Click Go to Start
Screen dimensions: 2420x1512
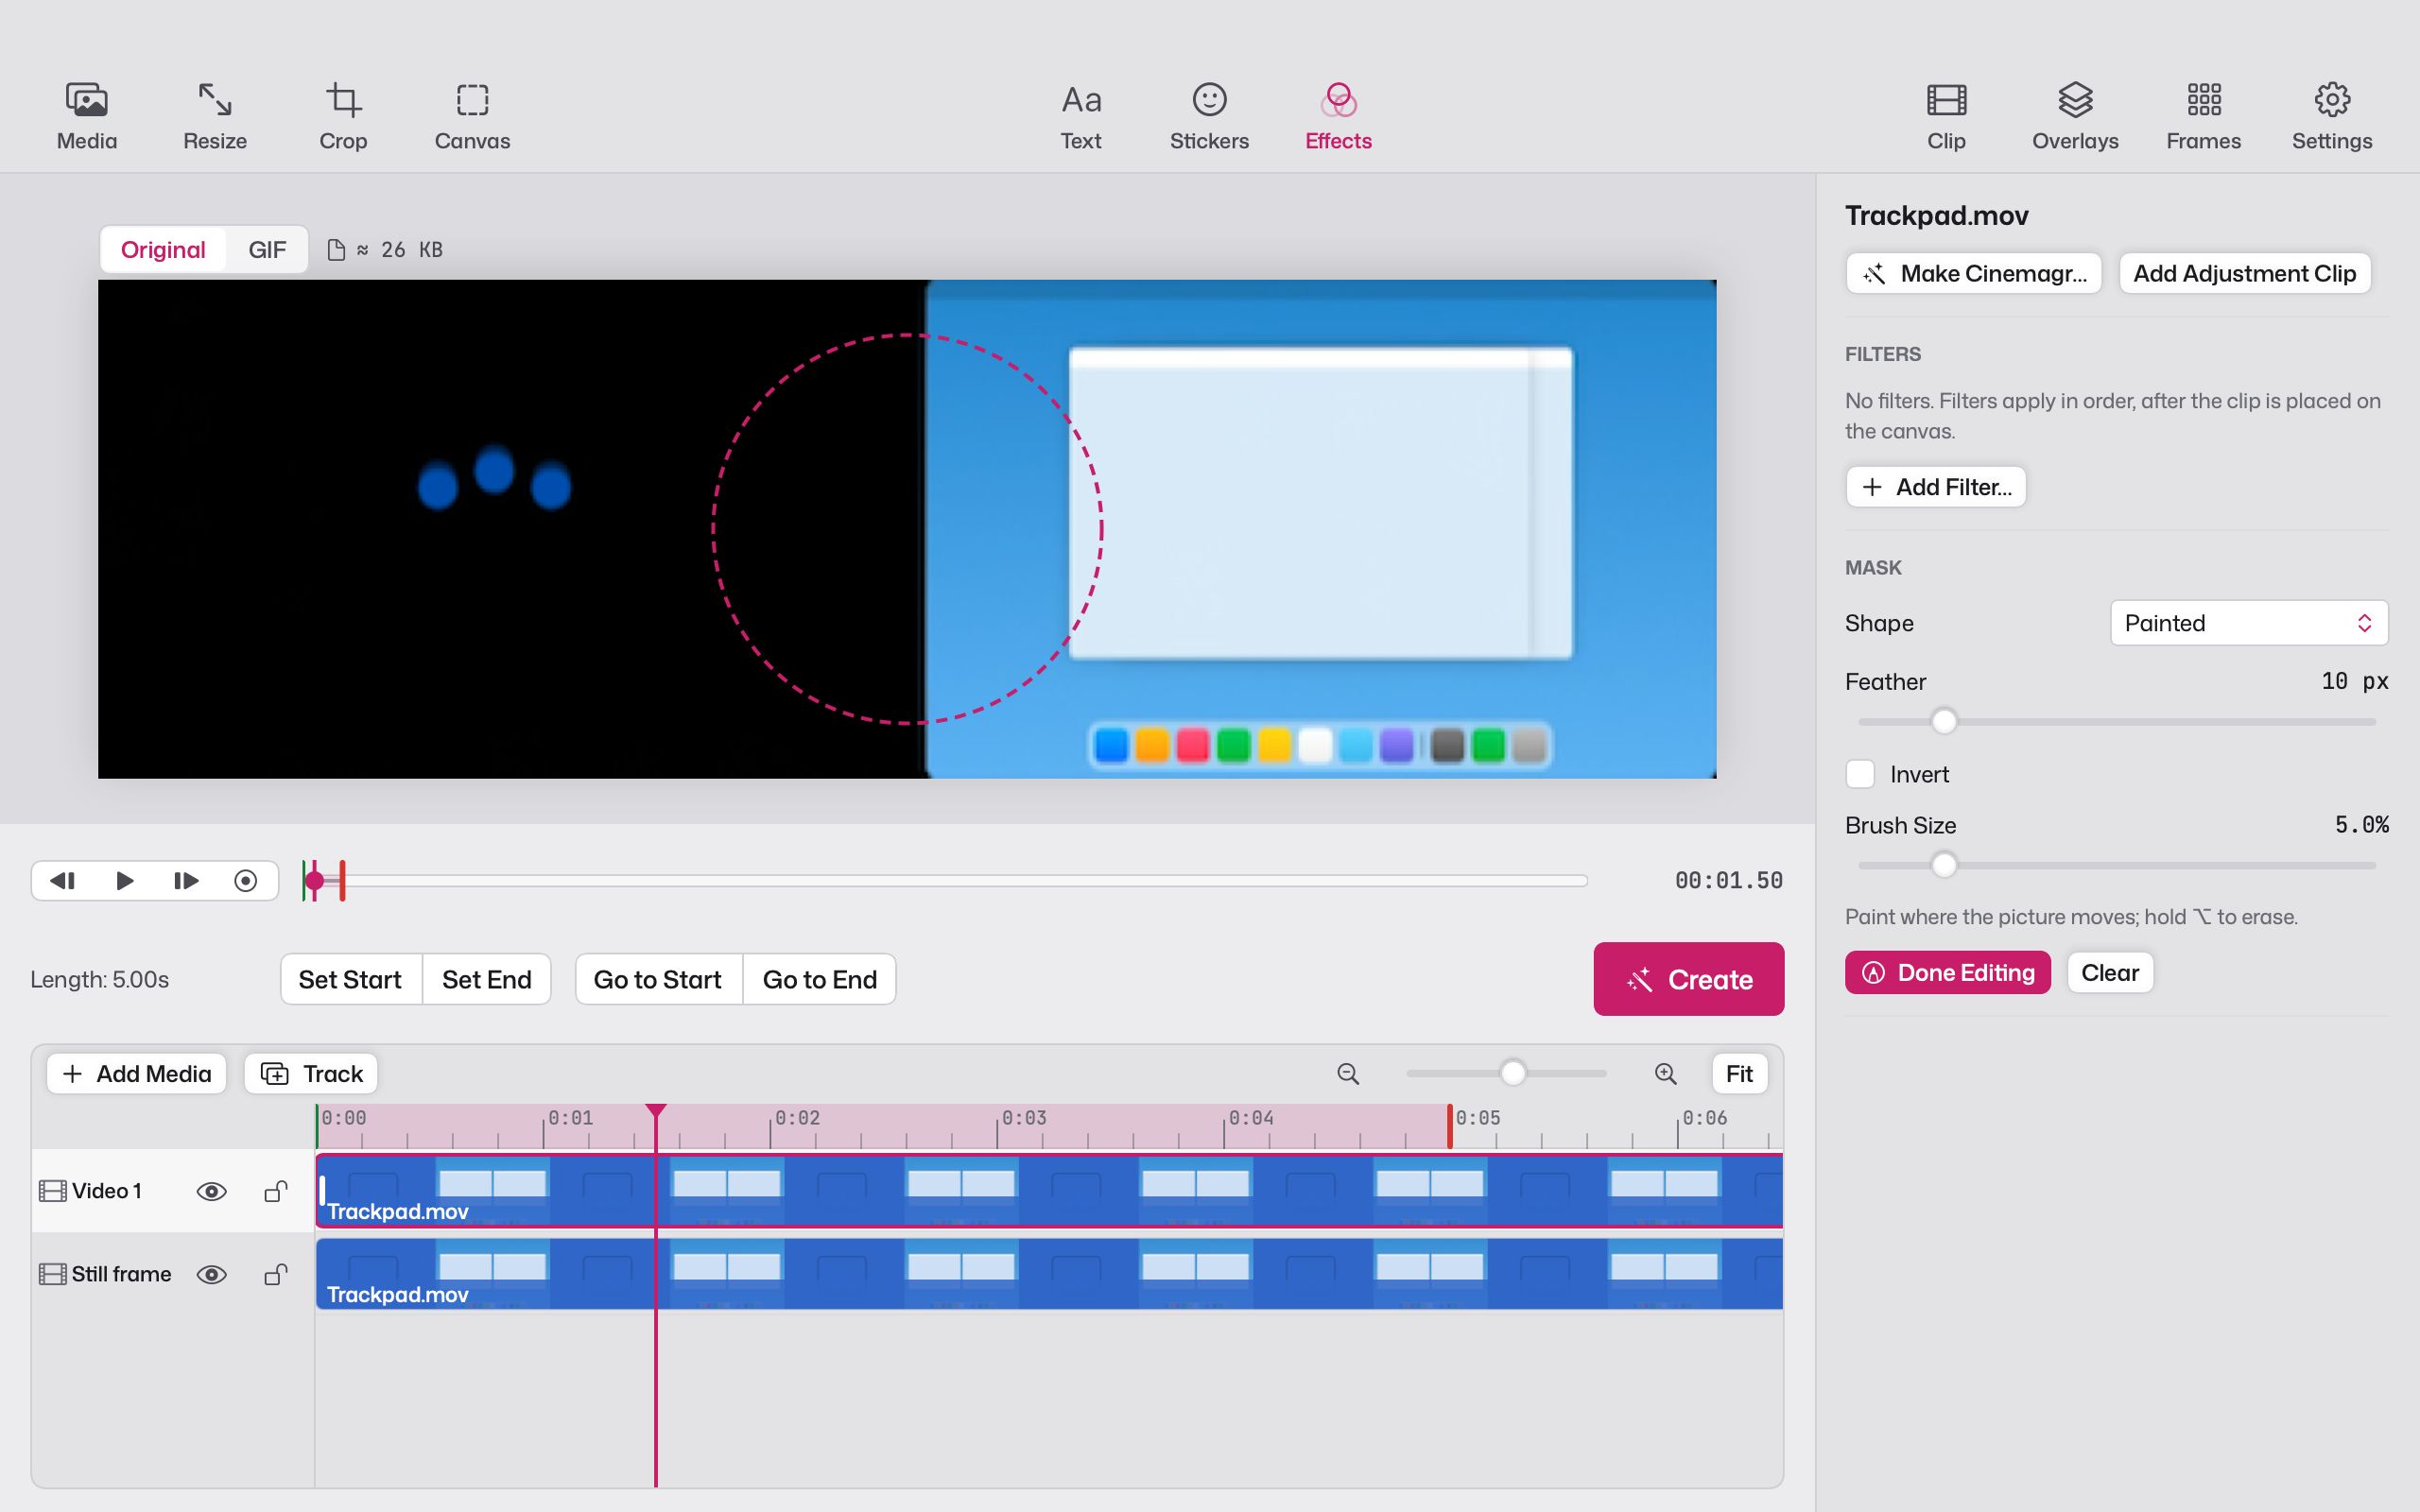tap(657, 979)
